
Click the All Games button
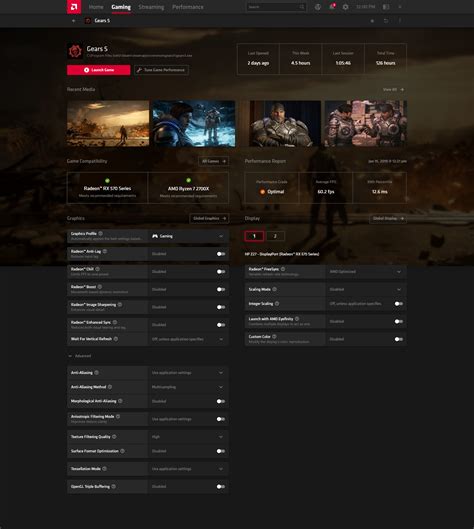click(x=214, y=161)
